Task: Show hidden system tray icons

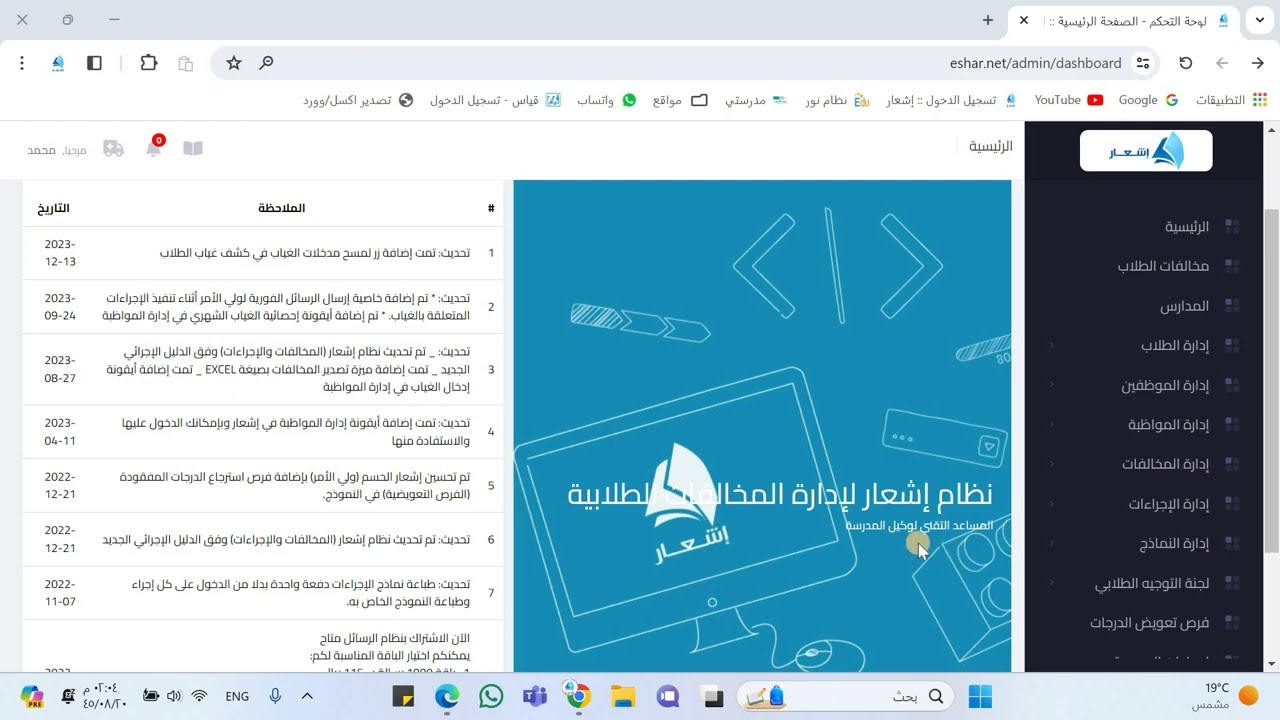Action: point(307,696)
